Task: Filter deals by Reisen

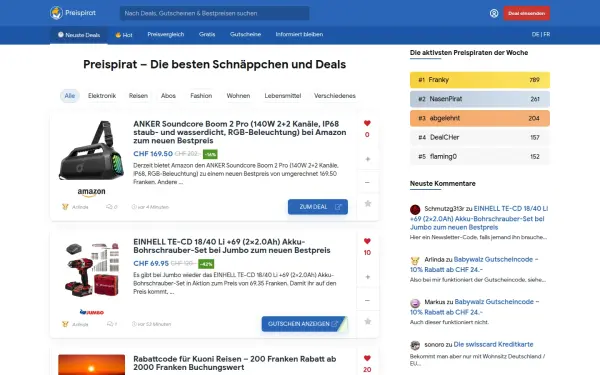Action: 138,96
